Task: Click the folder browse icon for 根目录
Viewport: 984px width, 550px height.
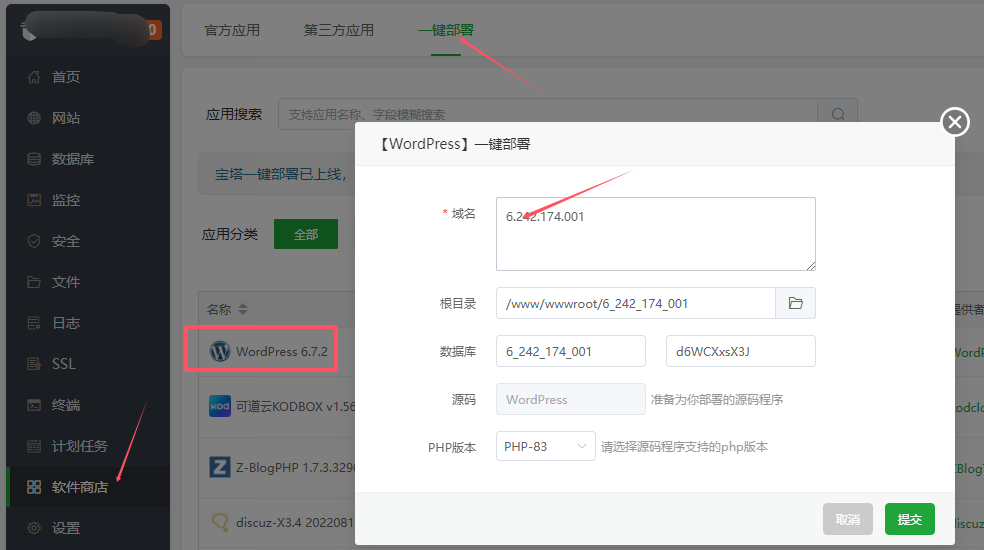Action: coord(796,303)
